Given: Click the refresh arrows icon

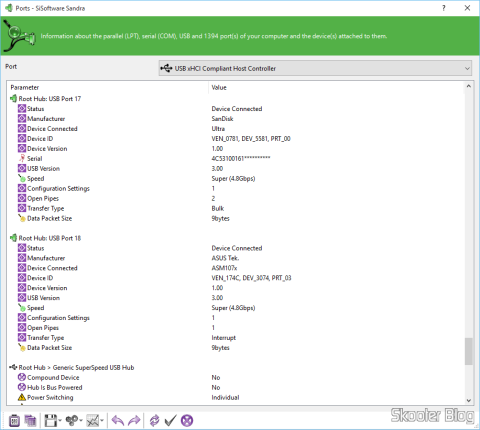Looking at the screenshot, I should [x=154, y=421].
